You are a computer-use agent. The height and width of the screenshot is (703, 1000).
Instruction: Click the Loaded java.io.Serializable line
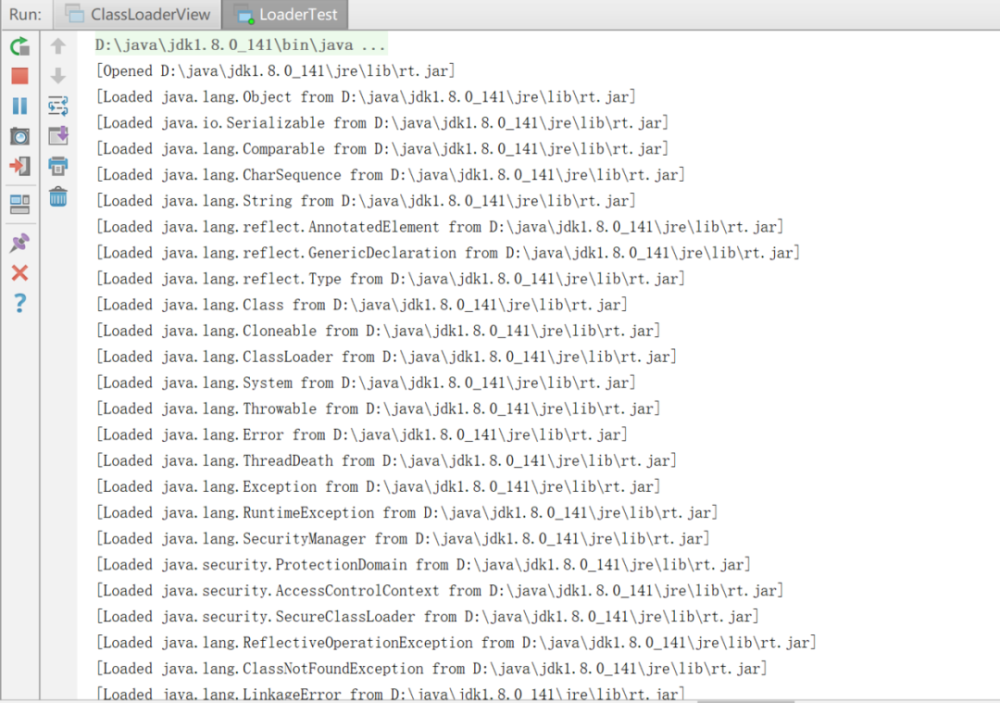tap(382, 122)
